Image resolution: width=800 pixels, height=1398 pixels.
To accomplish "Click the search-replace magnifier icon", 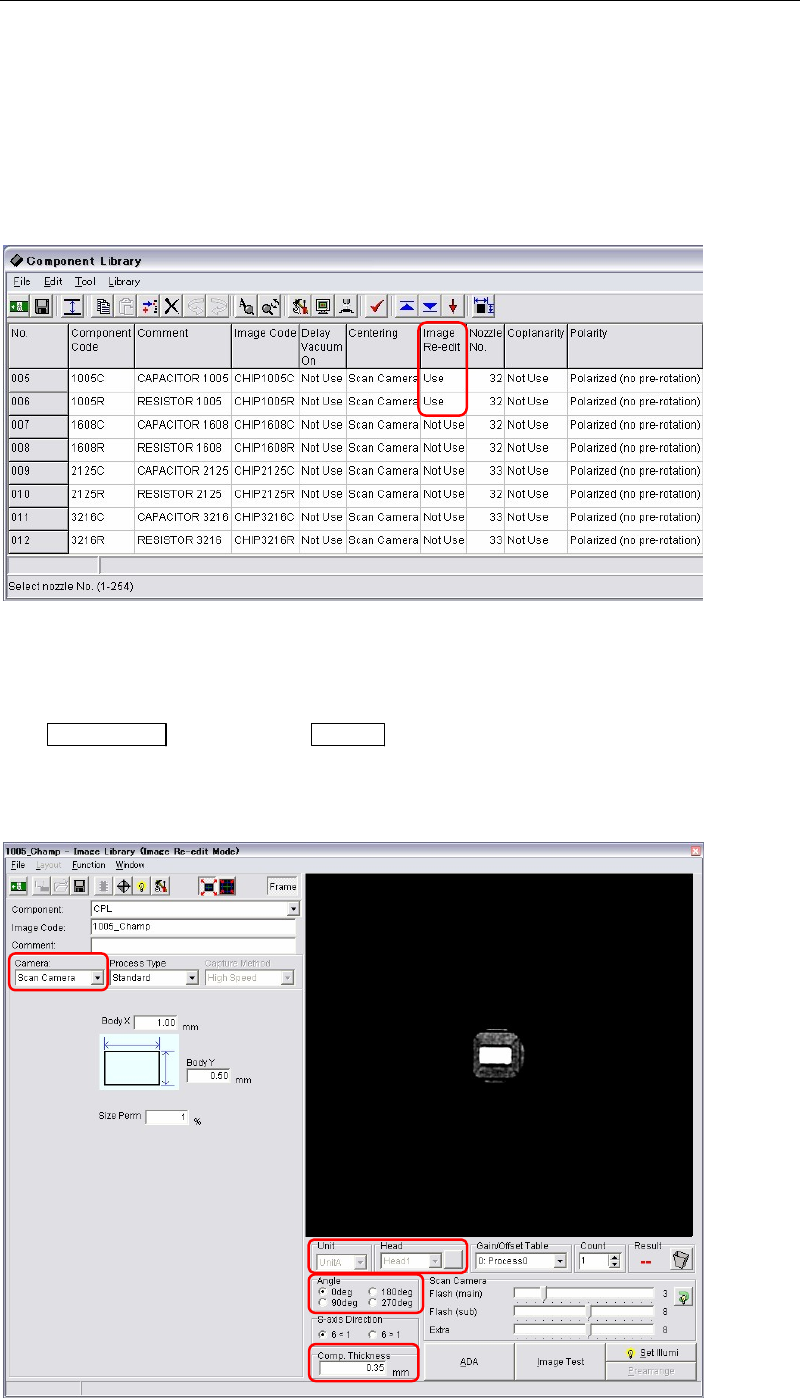I will (x=268, y=307).
